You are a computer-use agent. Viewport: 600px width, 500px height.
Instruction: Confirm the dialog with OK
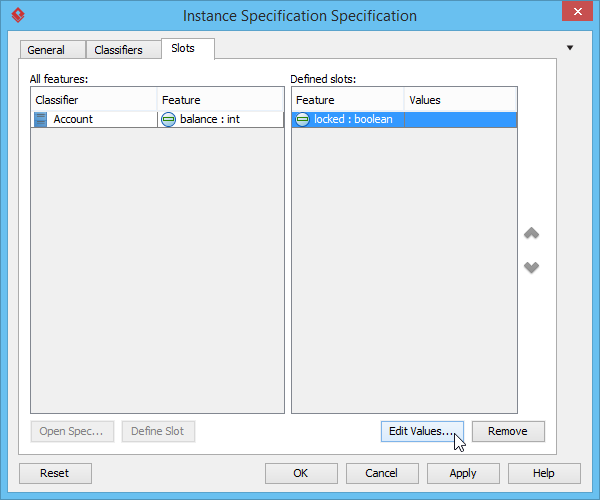[301, 473]
